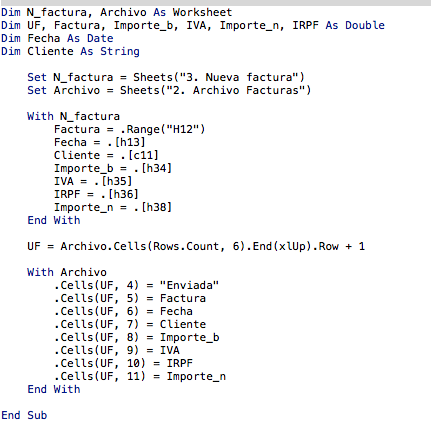431x428 pixels.
Task: Click the .Range("H12") reference
Action: (x=162, y=129)
